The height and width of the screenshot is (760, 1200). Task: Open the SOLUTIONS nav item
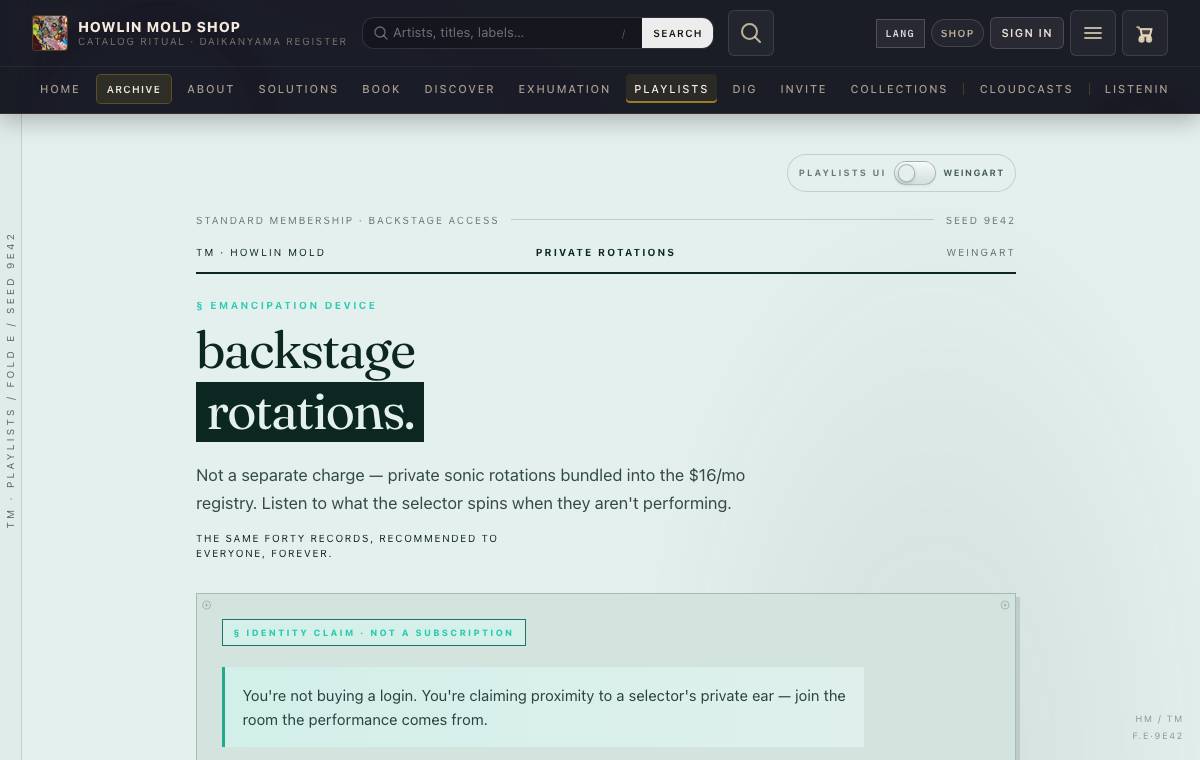[x=299, y=89]
